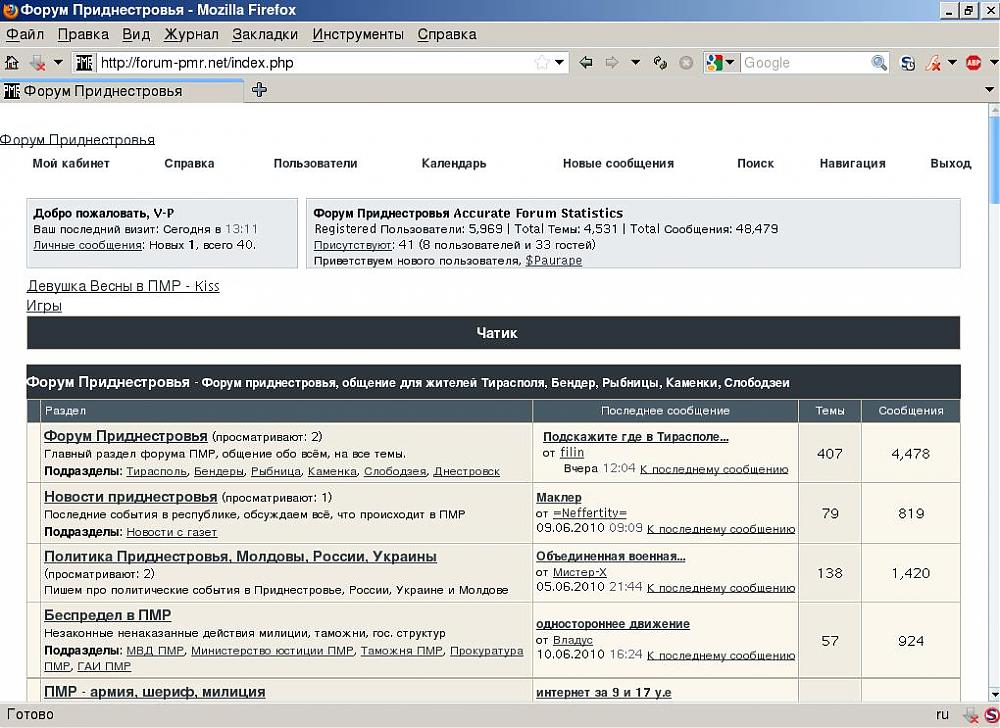Open the Новые сообщения forum link
The image size is (1000, 728).
pos(618,163)
